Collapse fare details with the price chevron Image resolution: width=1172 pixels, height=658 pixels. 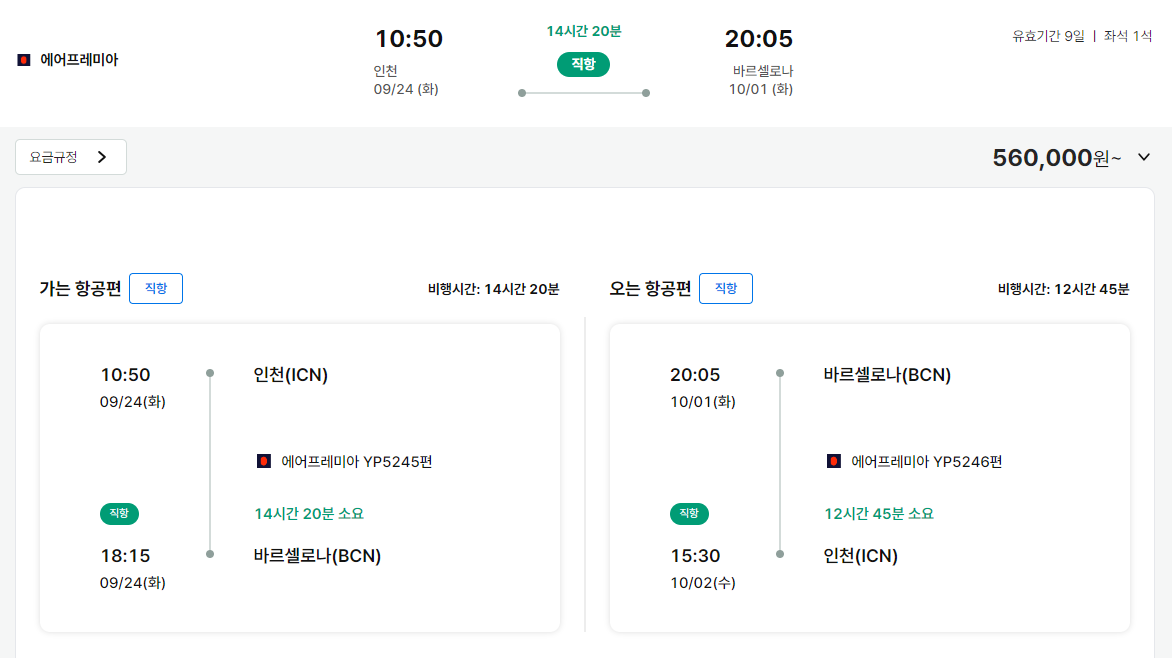click(1144, 157)
